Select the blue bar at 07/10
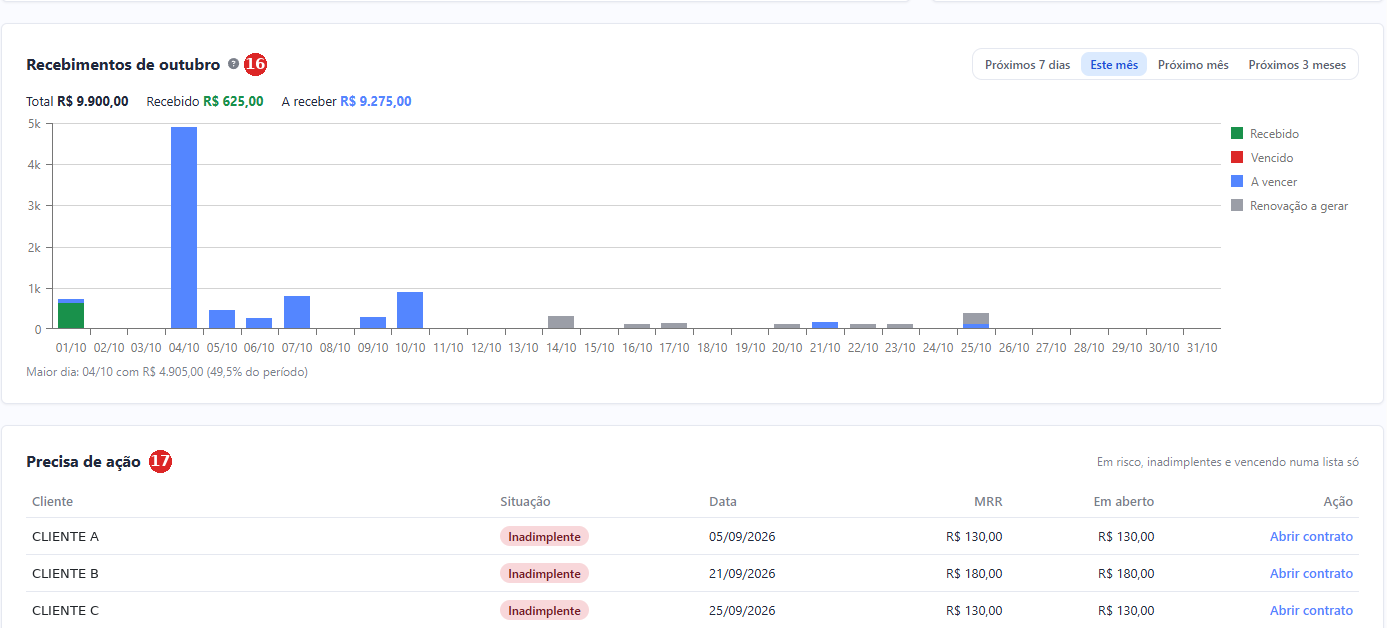The width and height of the screenshot is (1387, 628). [x=297, y=312]
